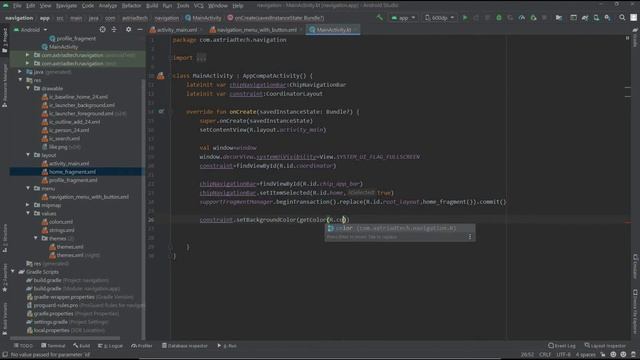Hide the Project panel with the minus icon
This screenshot has height=360, width=640.
140,29
